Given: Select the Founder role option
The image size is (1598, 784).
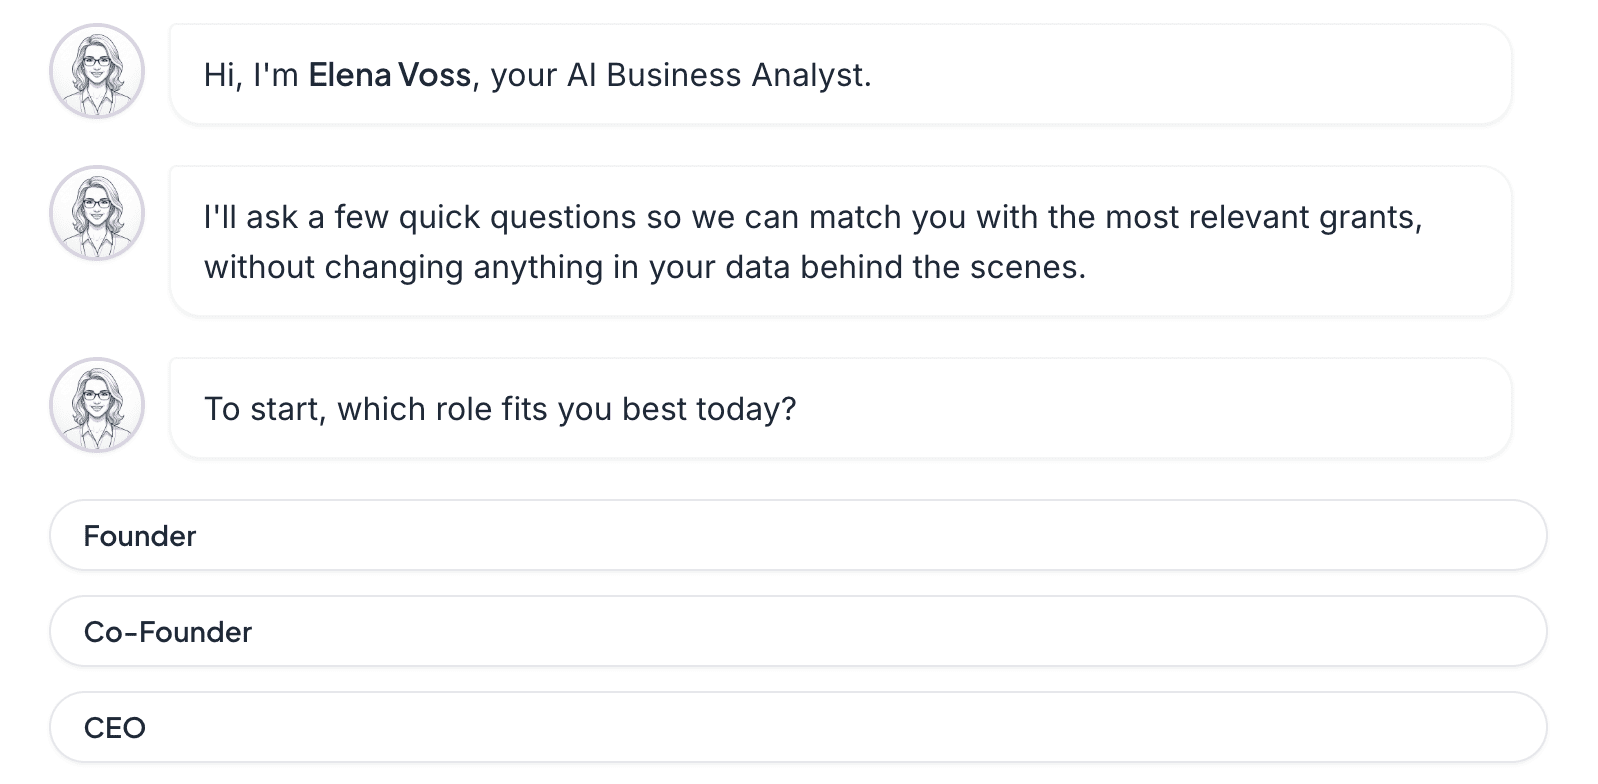Looking at the screenshot, I should [x=798, y=536].
